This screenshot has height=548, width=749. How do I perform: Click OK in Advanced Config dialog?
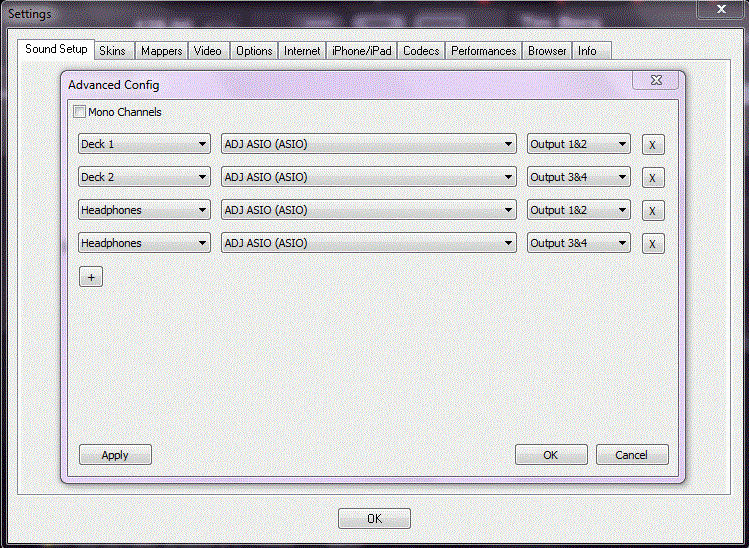click(x=551, y=455)
